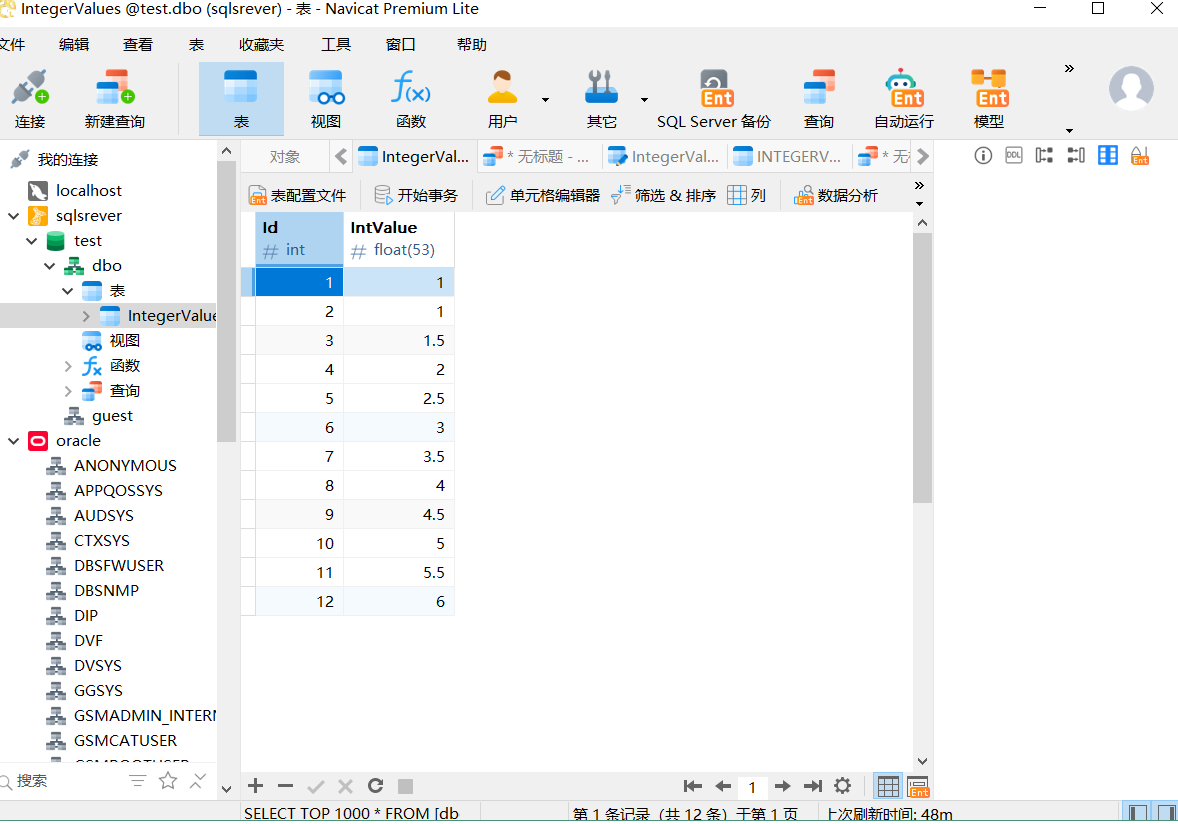Click 筛选 & 排序 (Filter & Sort)
This screenshot has height=824, width=1178.
tap(664, 195)
